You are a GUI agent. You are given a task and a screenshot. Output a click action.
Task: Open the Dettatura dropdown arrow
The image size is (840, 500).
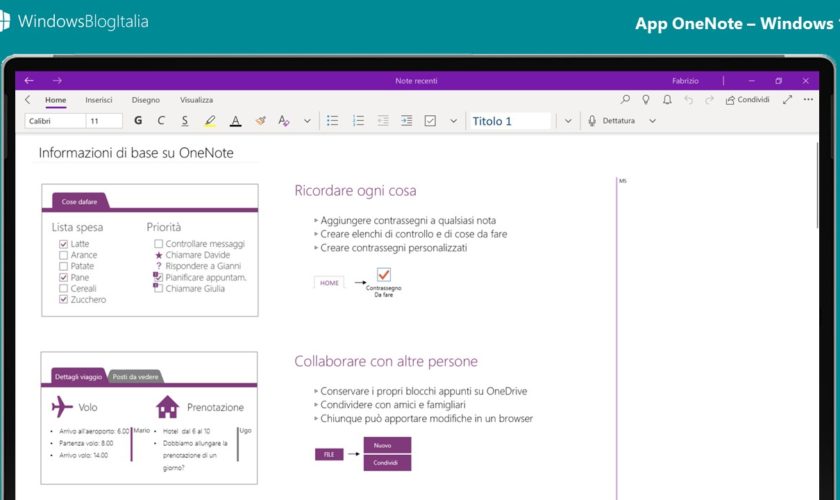point(653,121)
